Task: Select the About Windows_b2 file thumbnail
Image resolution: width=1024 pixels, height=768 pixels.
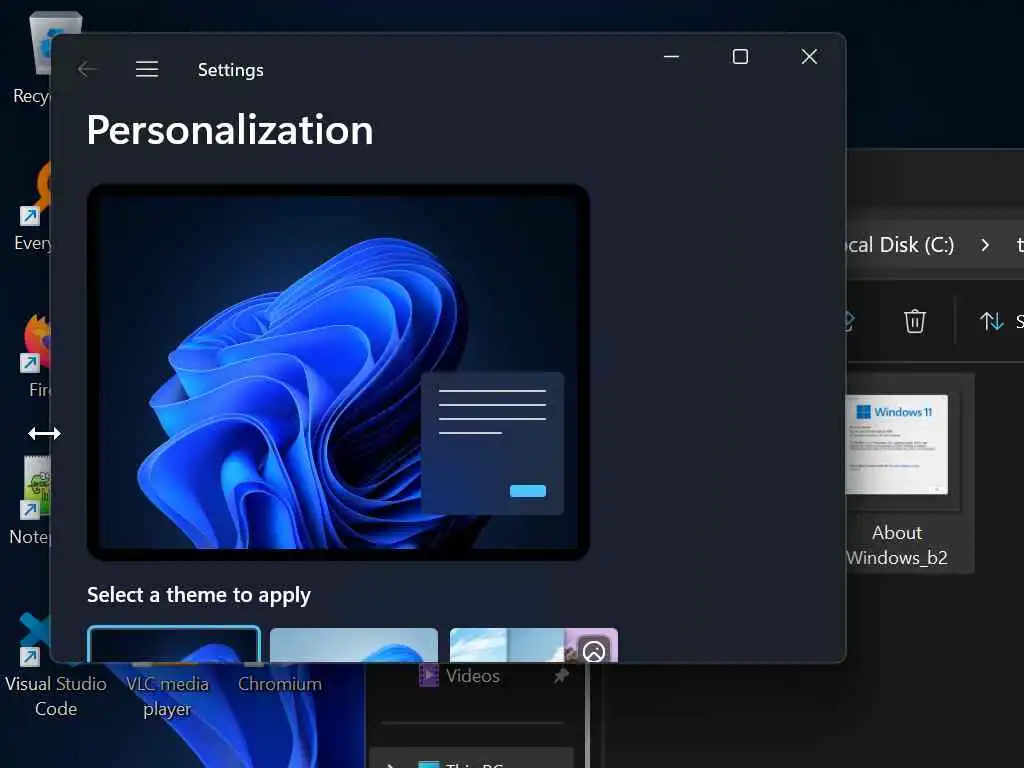Action: pos(897,444)
